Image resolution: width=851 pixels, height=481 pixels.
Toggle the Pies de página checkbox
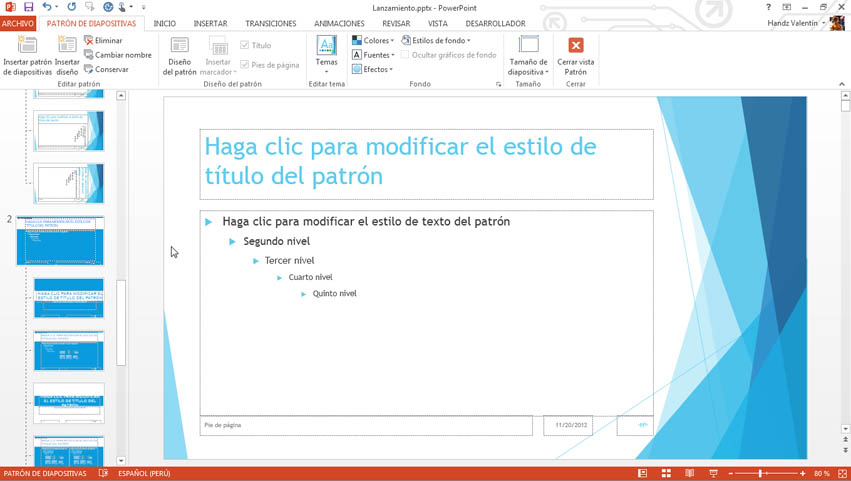pos(245,65)
